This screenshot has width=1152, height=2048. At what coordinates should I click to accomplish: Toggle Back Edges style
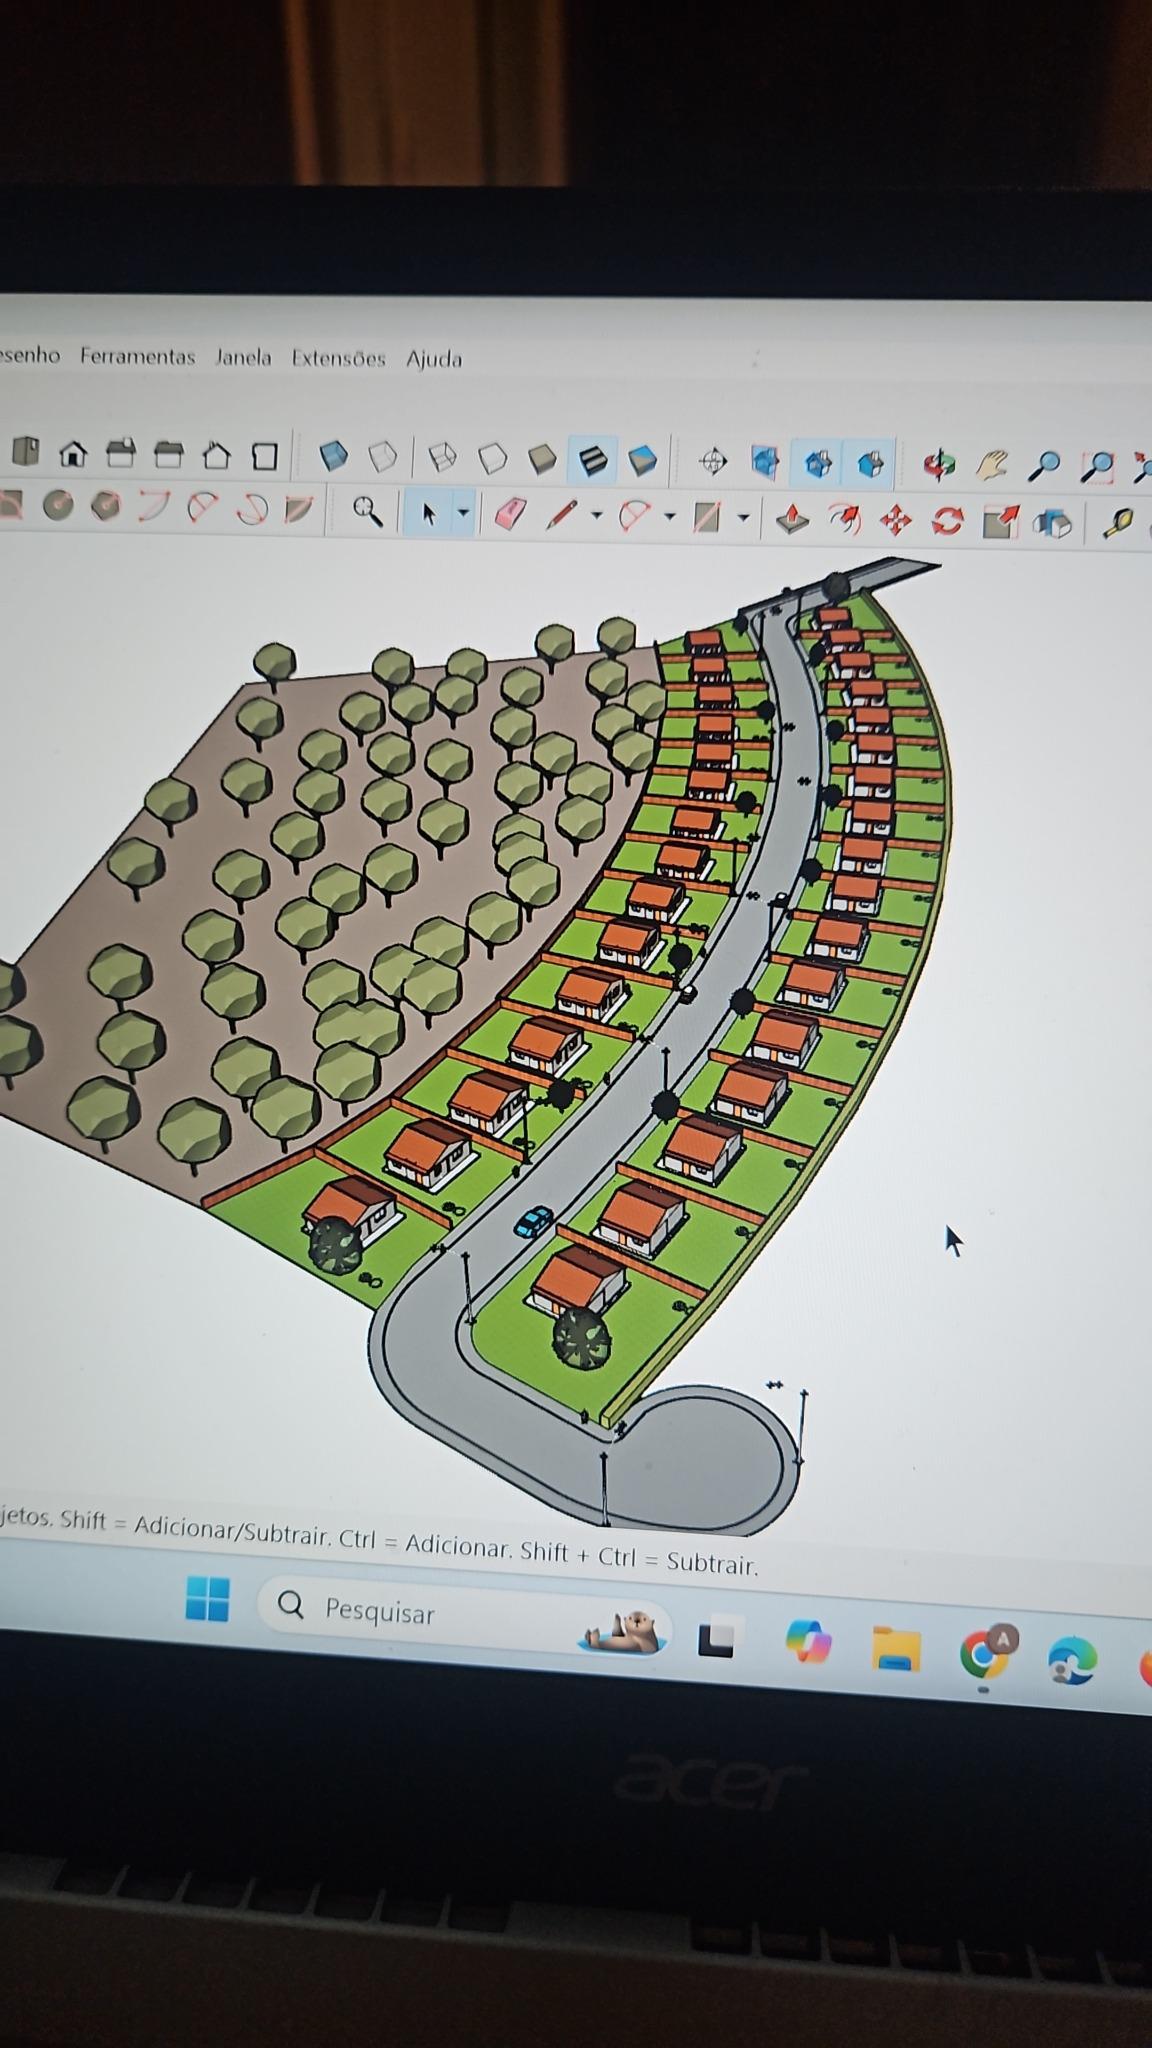[x=383, y=458]
